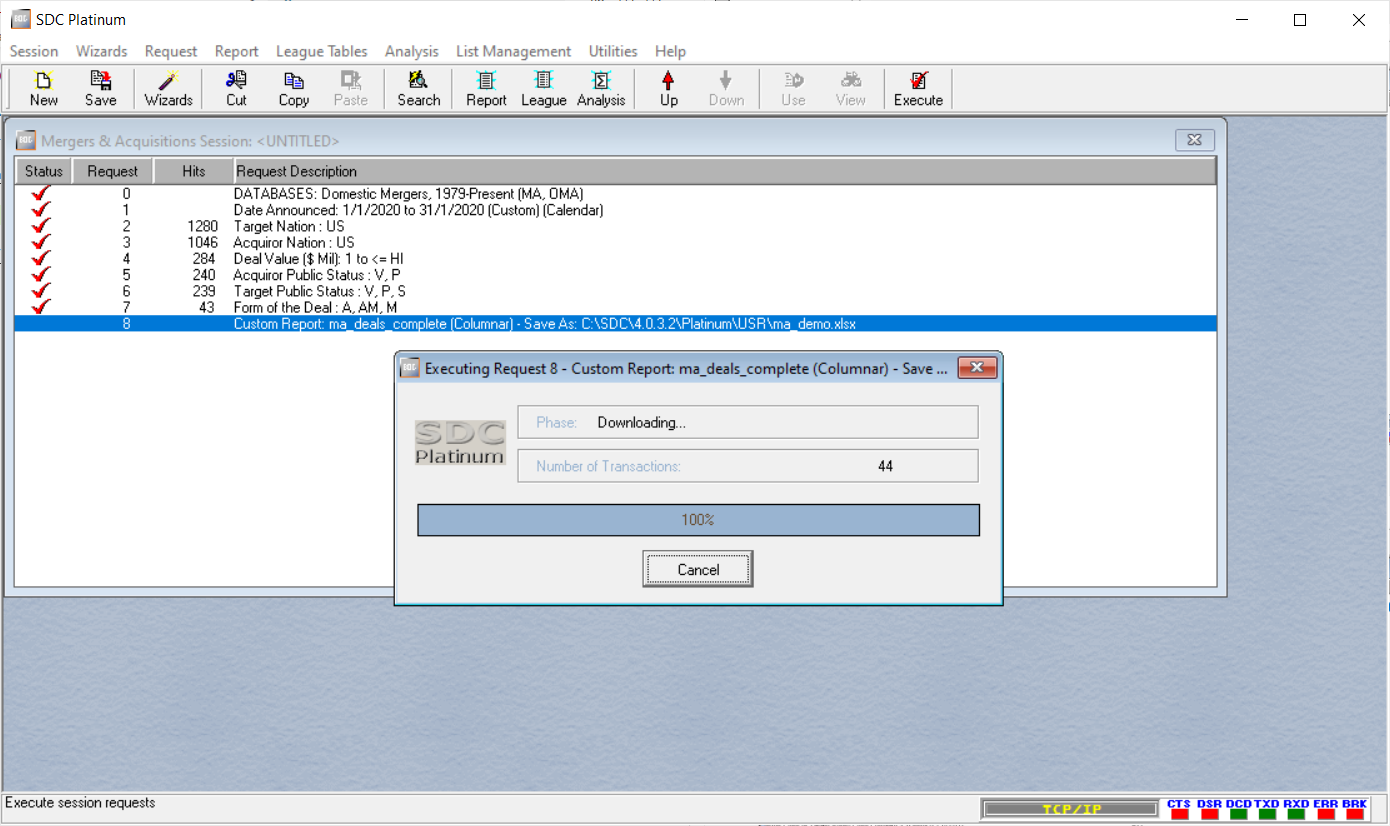Open the Analysis menu
Viewport: 1390px width, 826px height.
pos(412,51)
